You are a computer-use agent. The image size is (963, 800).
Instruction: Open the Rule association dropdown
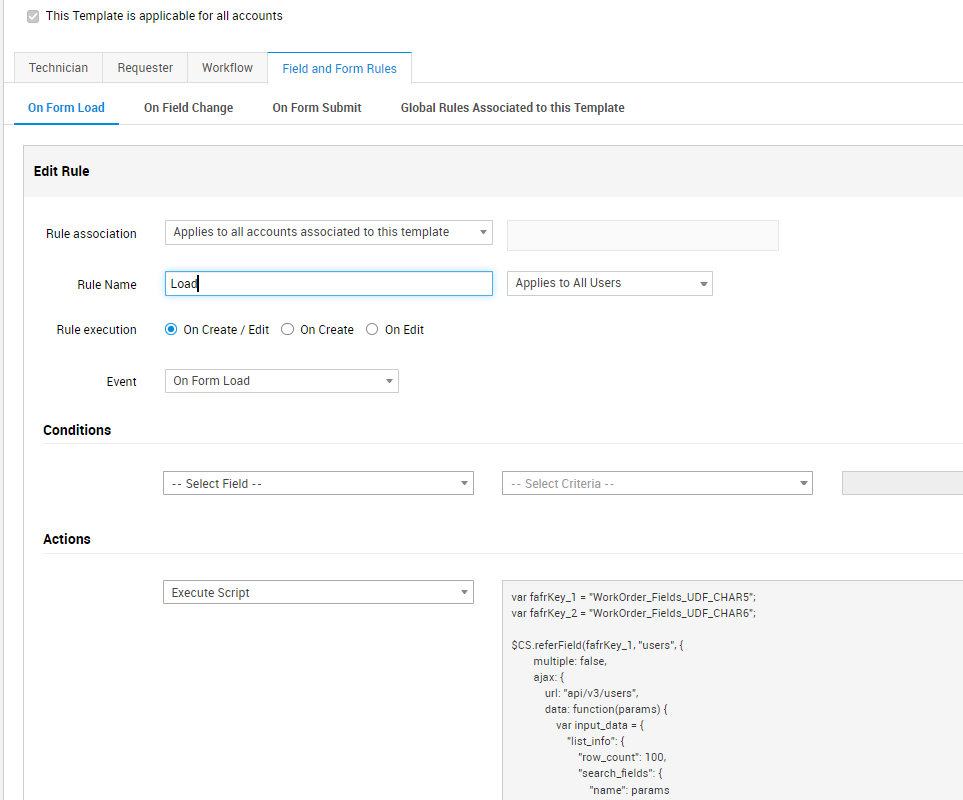pyautogui.click(x=328, y=232)
